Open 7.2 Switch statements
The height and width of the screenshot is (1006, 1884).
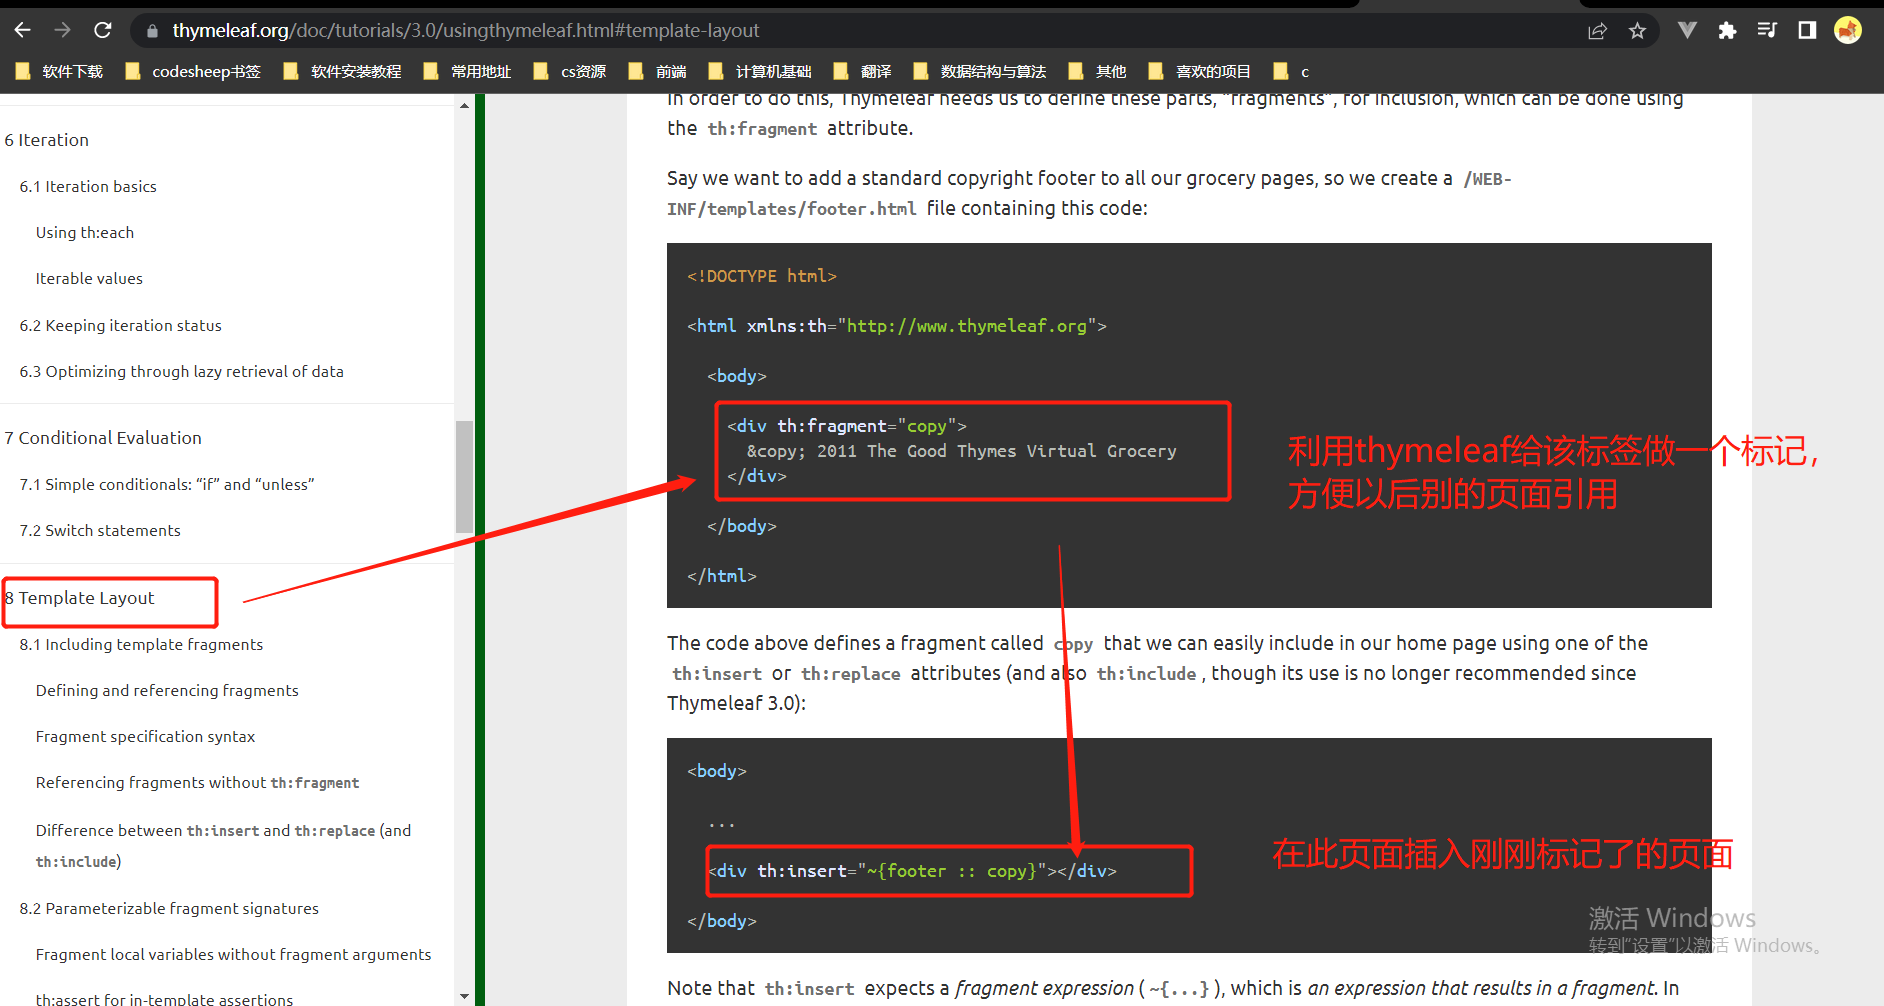[100, 530]
